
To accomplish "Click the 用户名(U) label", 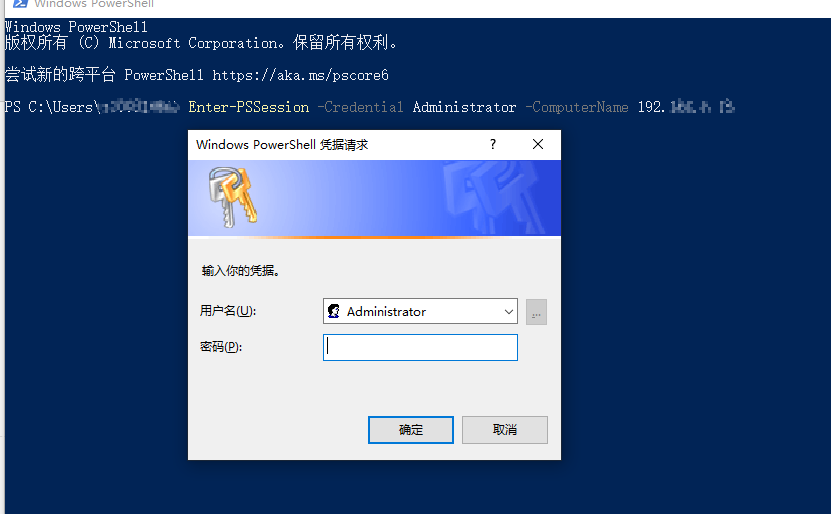I will (228, 311).
